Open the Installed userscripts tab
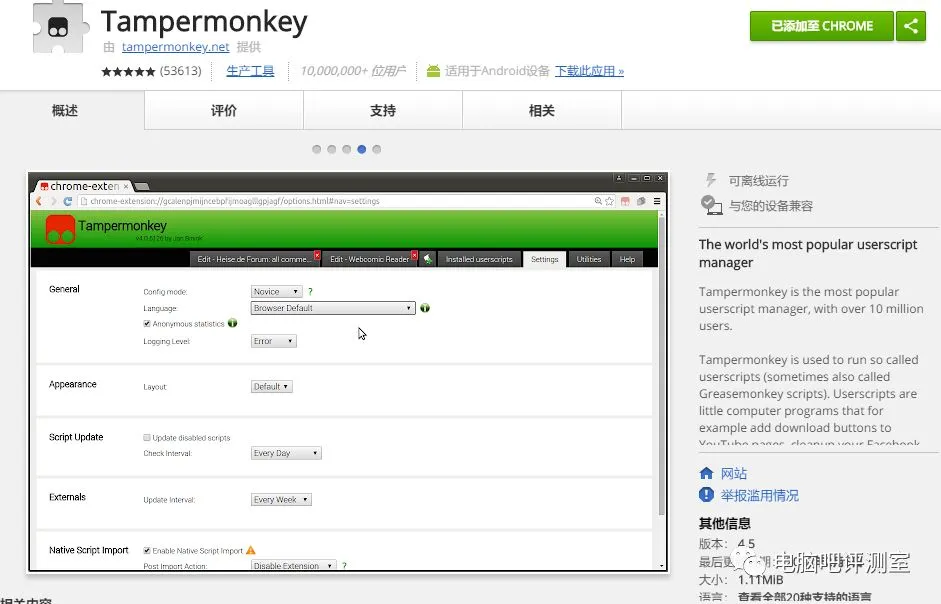This screenshot has height=604, width=941. coord(479,259)
